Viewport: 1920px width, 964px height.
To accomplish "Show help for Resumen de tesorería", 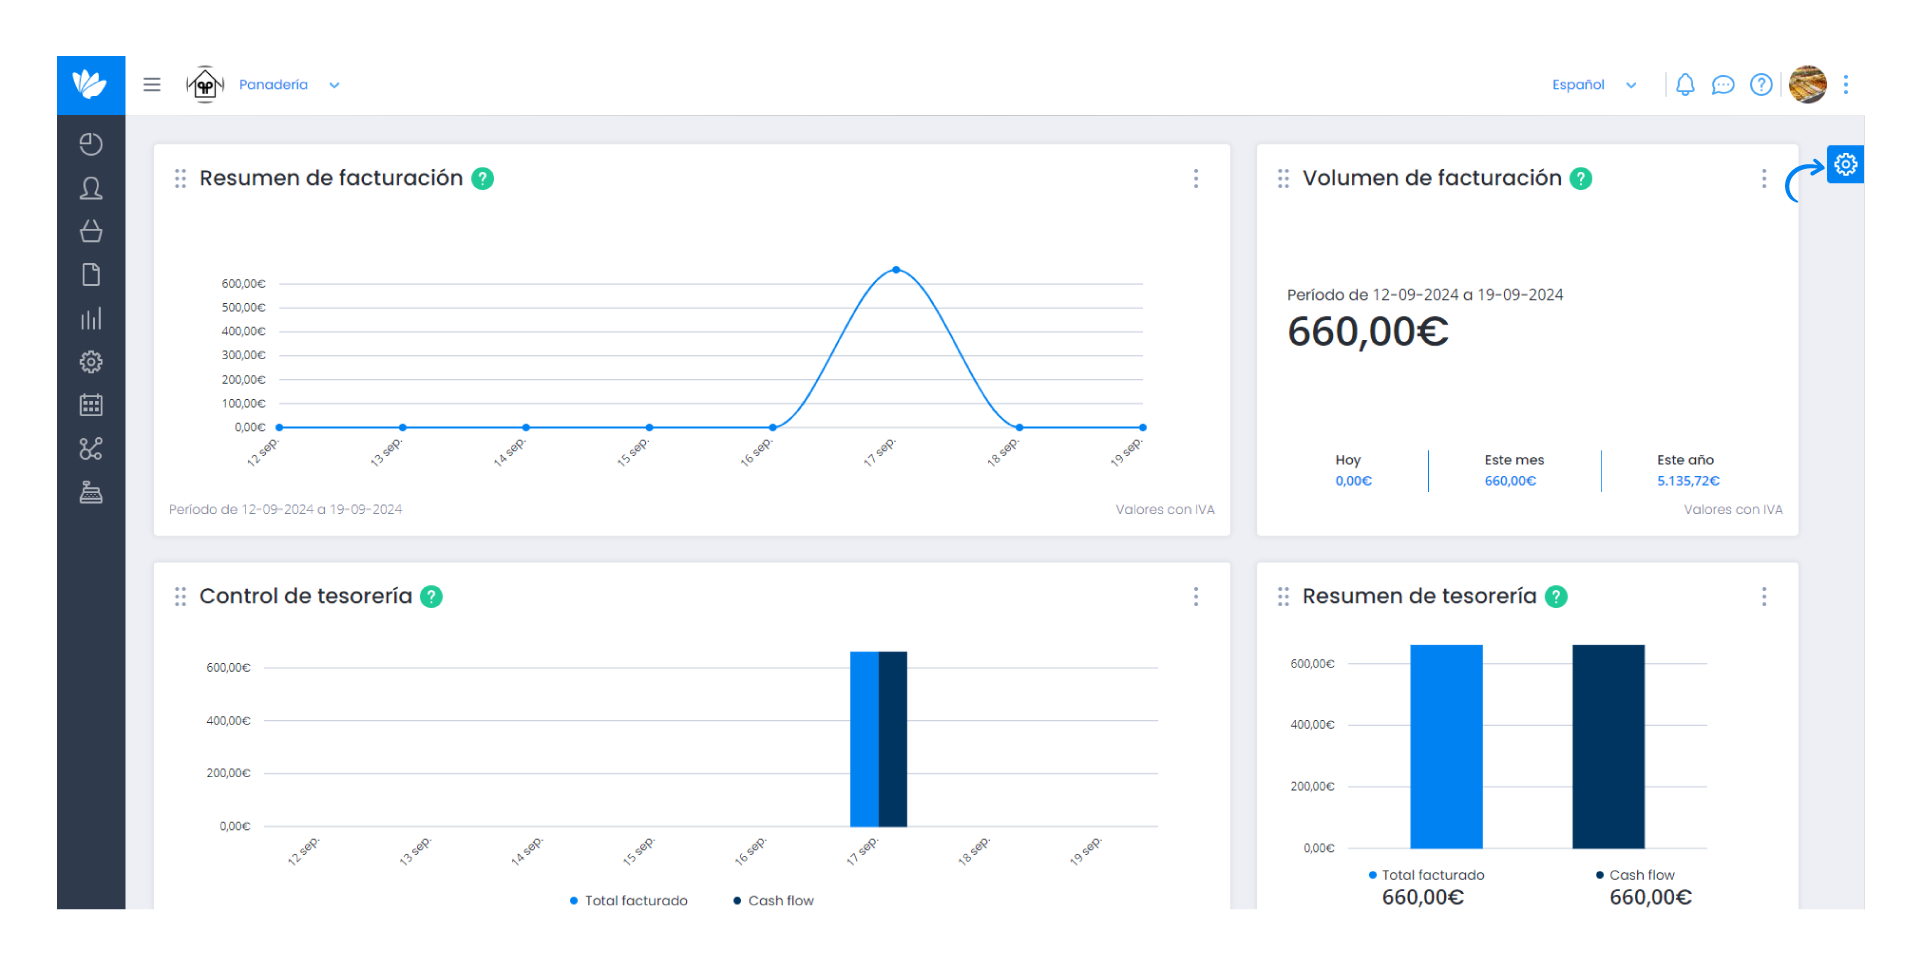I will [x=1556, y=596].
